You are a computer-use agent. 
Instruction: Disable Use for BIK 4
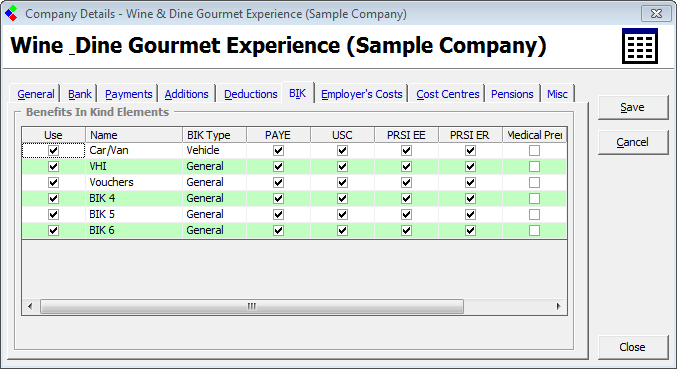54,199
